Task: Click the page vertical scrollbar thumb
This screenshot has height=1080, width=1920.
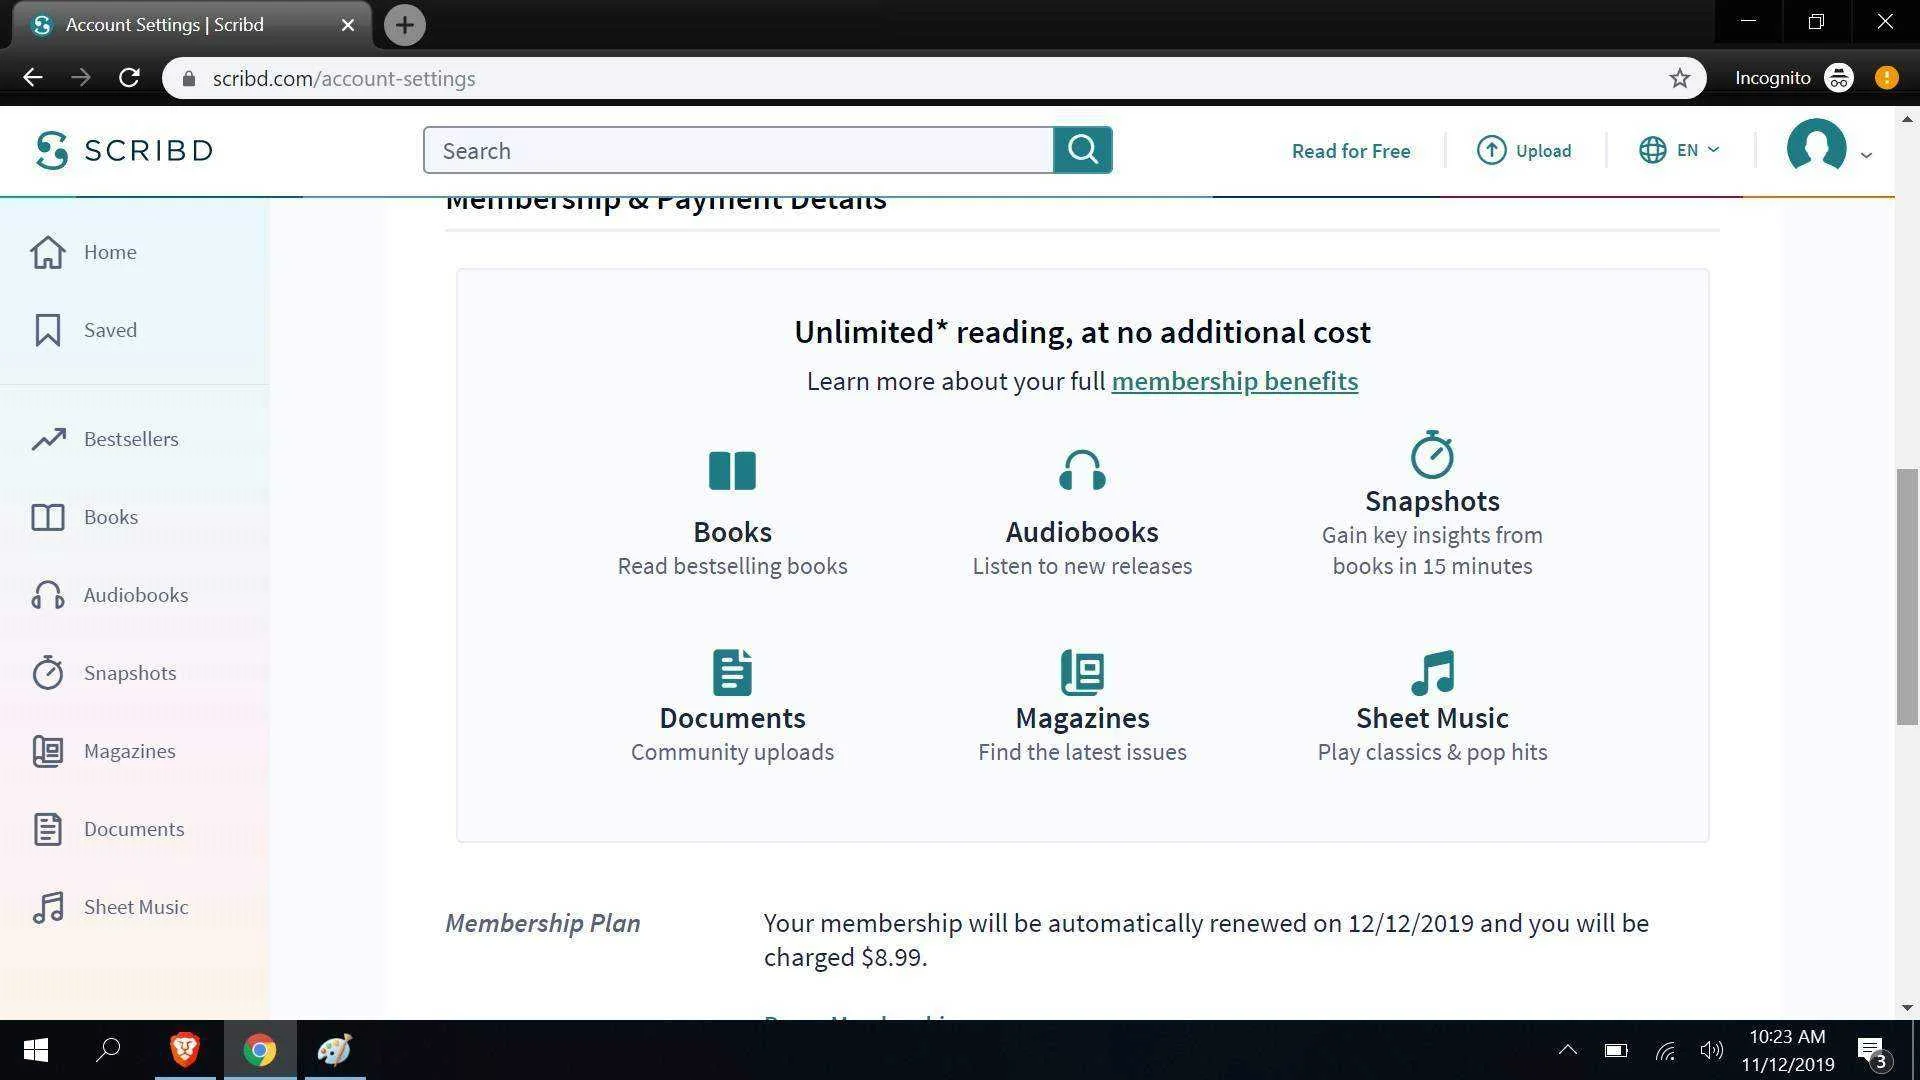Action: coord(1907,596)
